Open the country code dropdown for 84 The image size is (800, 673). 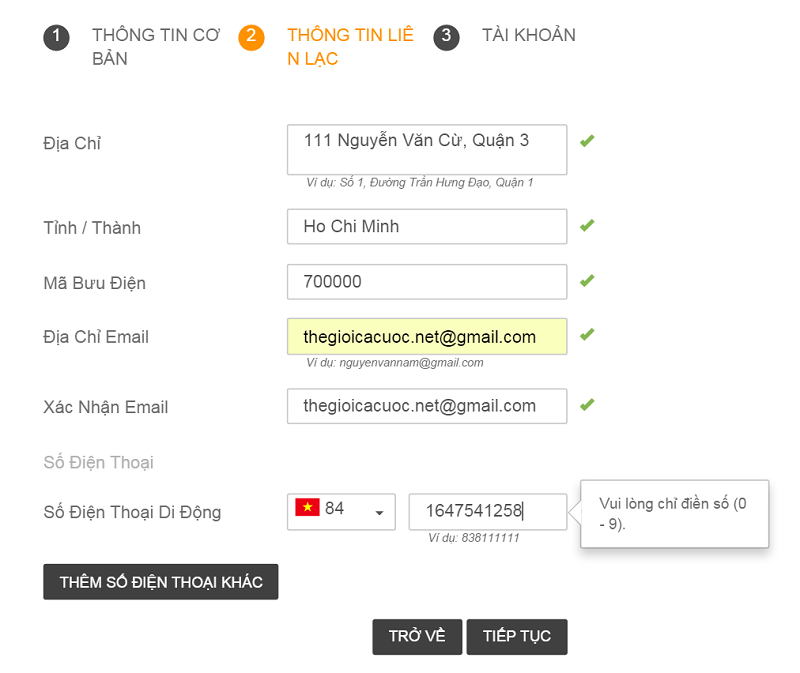378,511
